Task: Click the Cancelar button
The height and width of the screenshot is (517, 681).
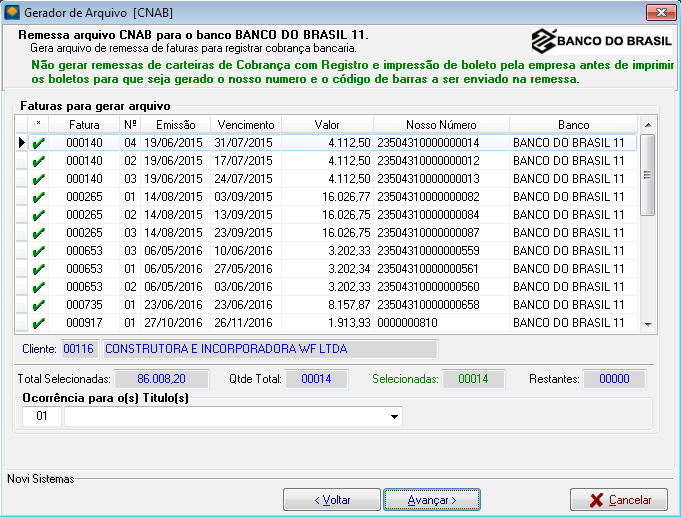Action: 619,500
